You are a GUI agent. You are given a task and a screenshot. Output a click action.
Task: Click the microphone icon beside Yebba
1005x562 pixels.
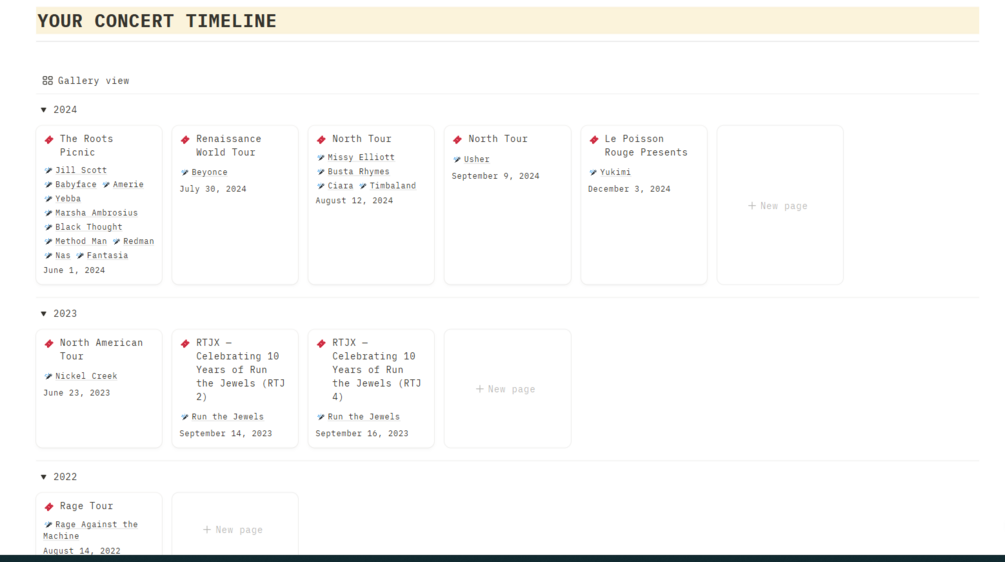point(48,199)
